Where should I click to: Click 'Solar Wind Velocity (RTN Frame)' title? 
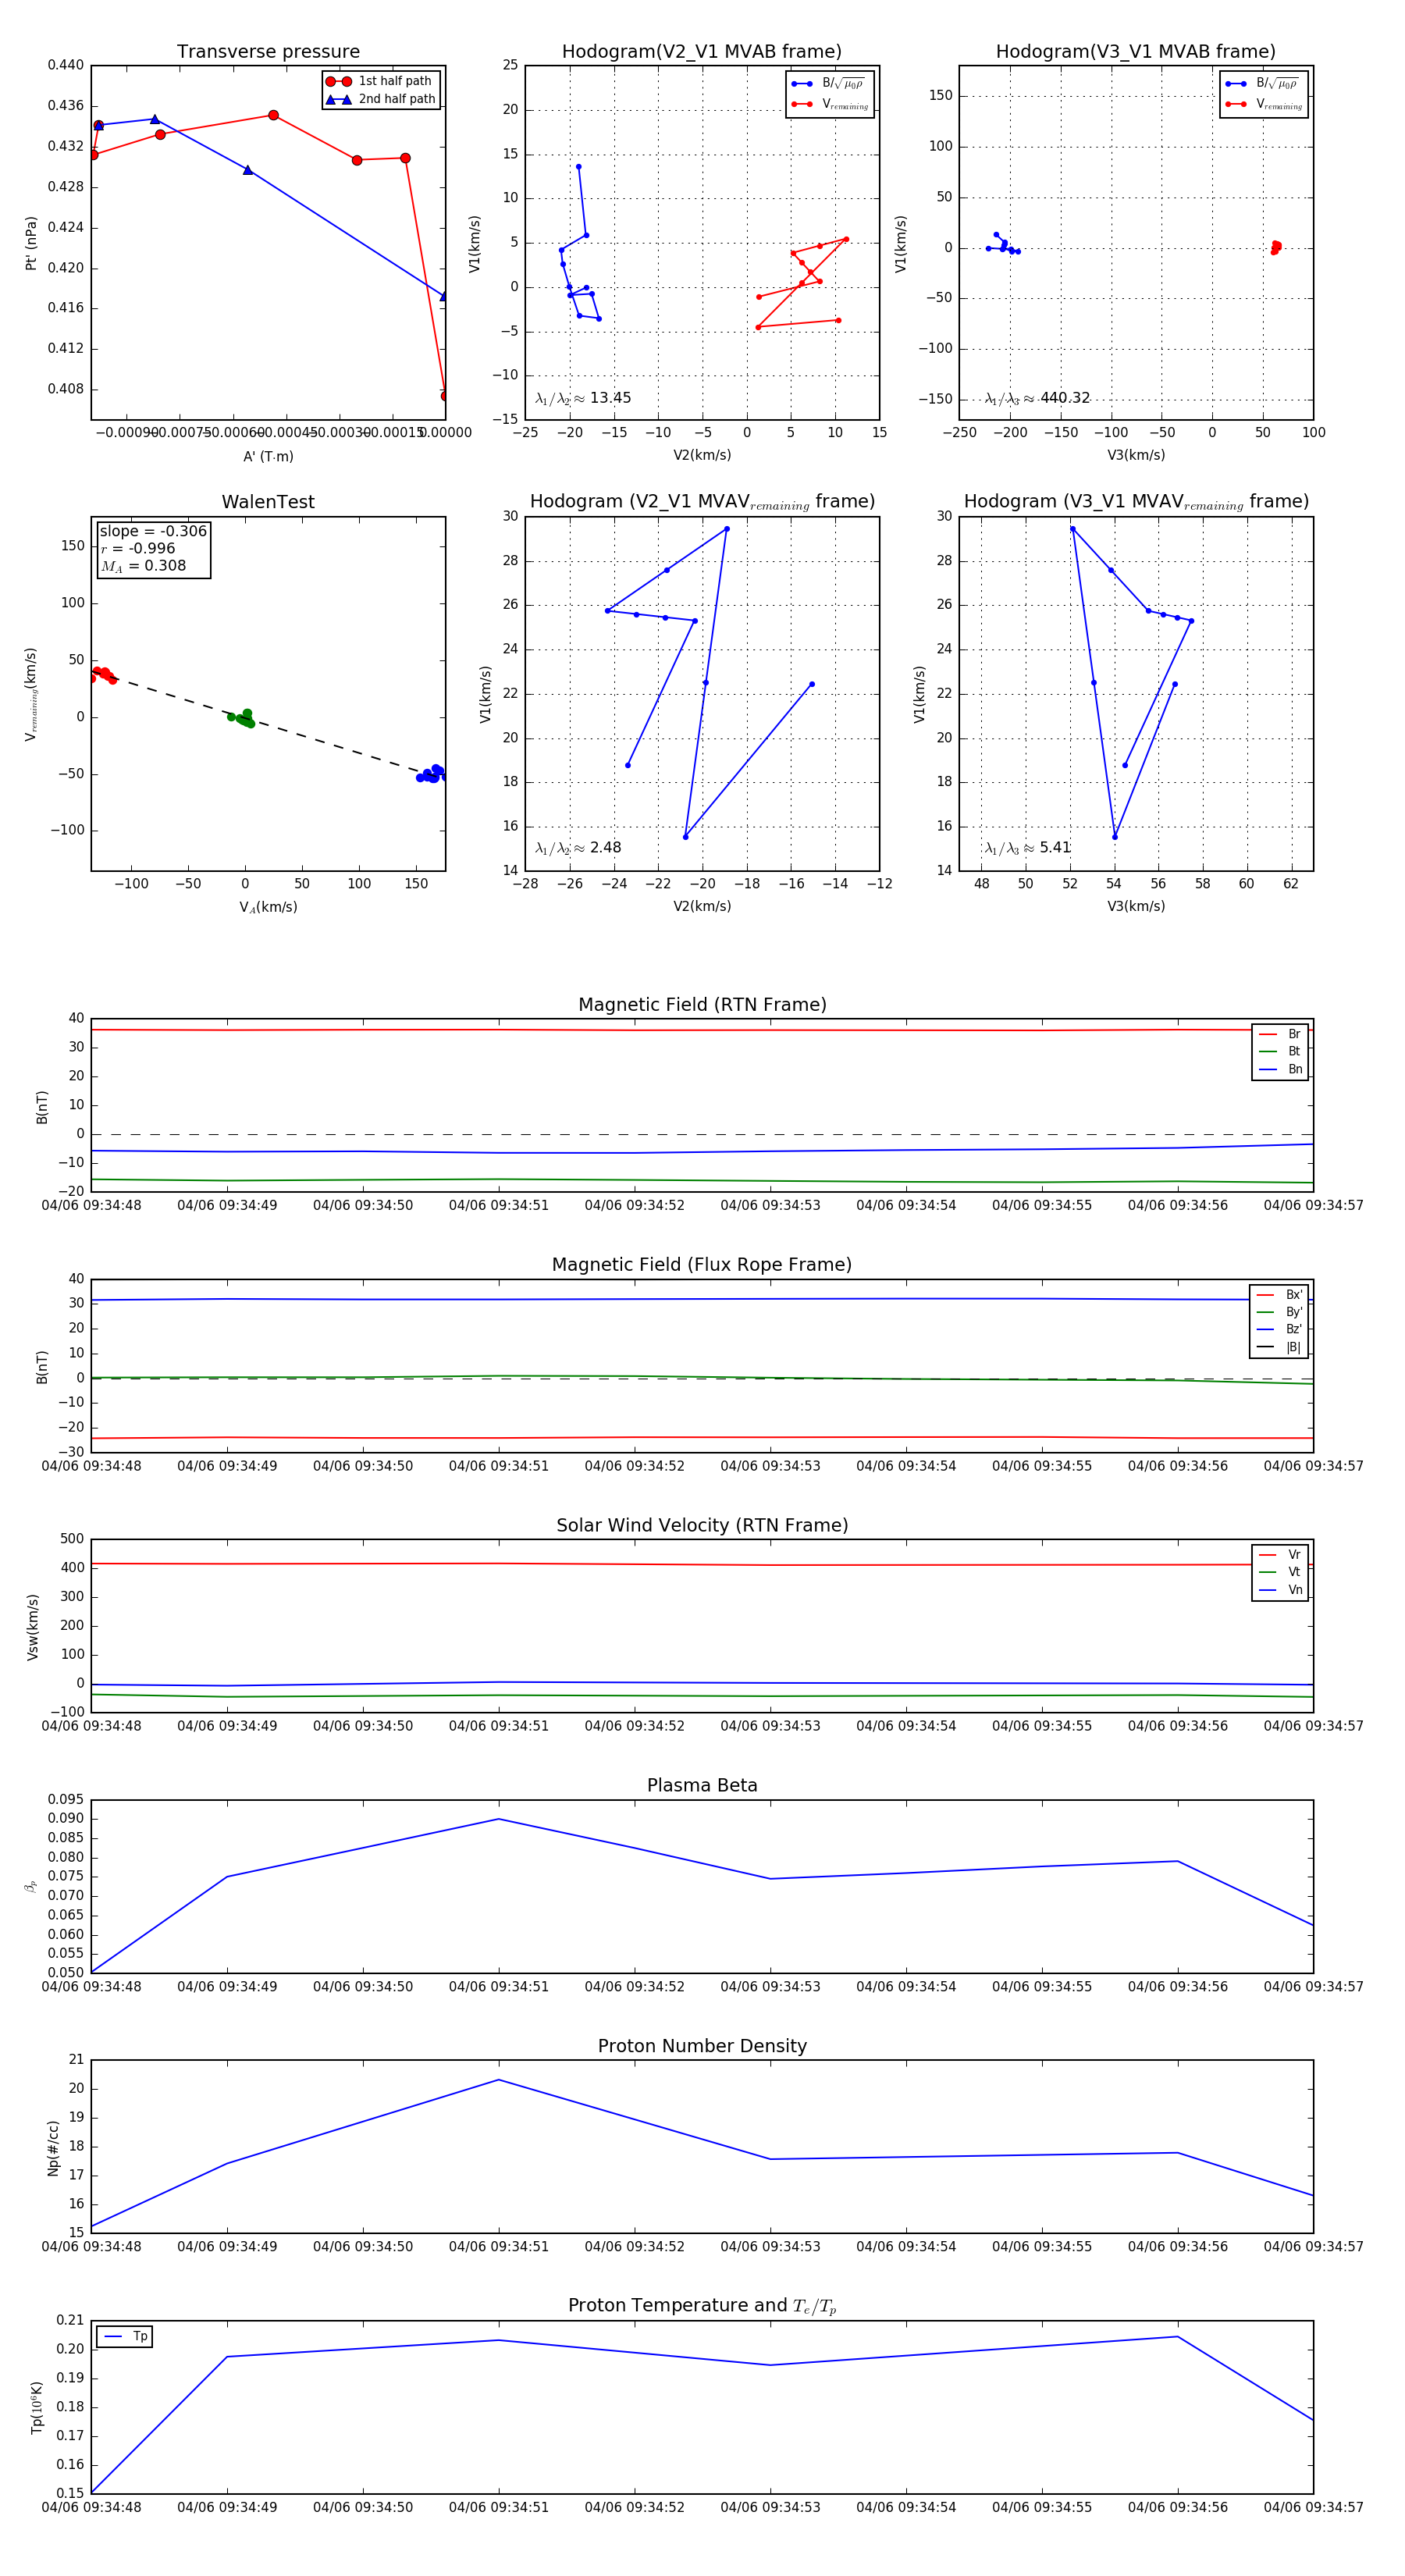[702, 1526]
